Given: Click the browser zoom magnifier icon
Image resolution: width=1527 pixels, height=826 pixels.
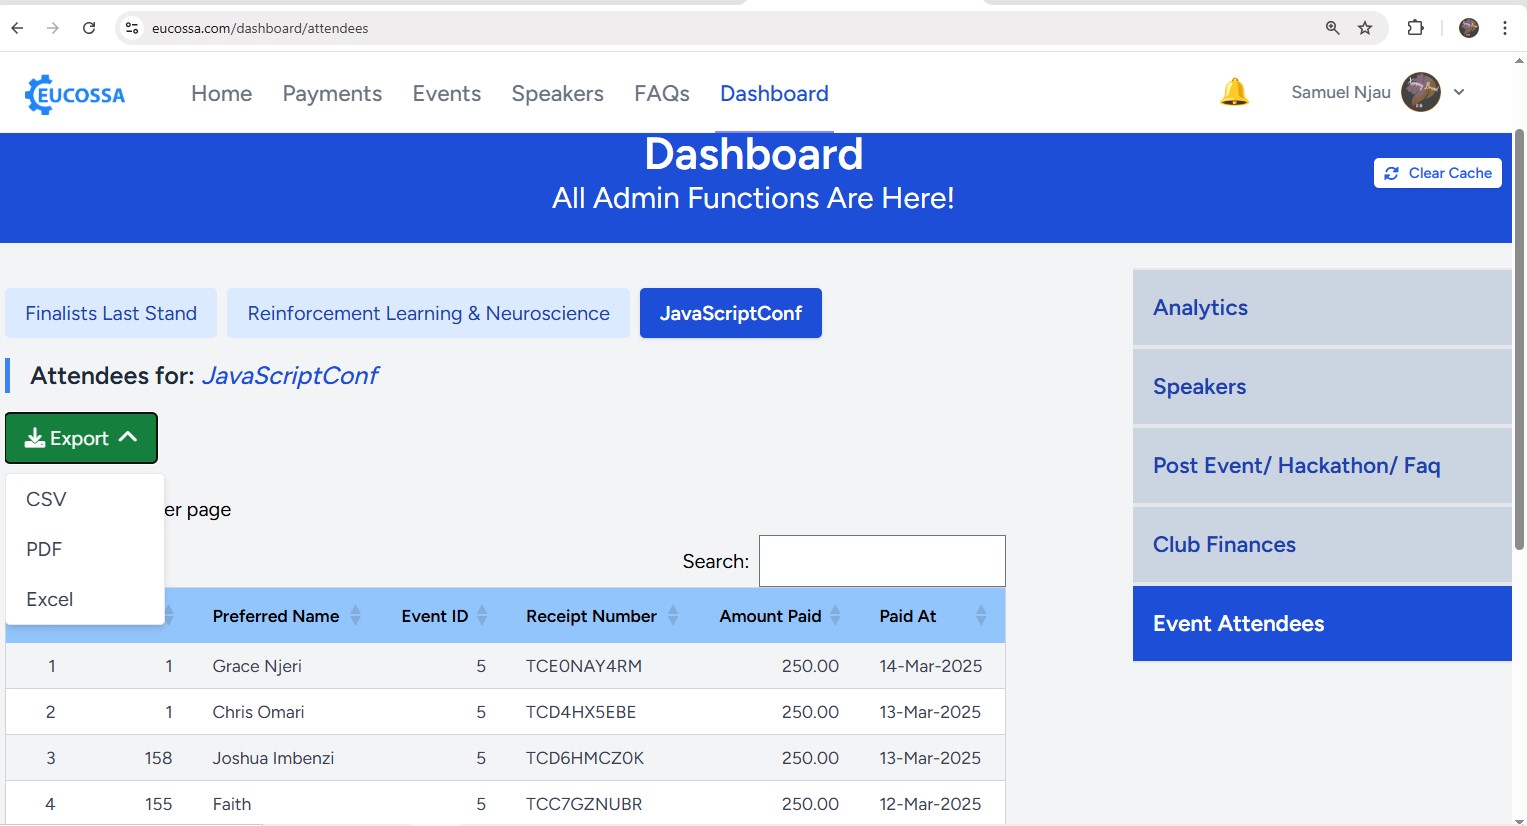Looking at the screenshot, I should [1332, 28].
